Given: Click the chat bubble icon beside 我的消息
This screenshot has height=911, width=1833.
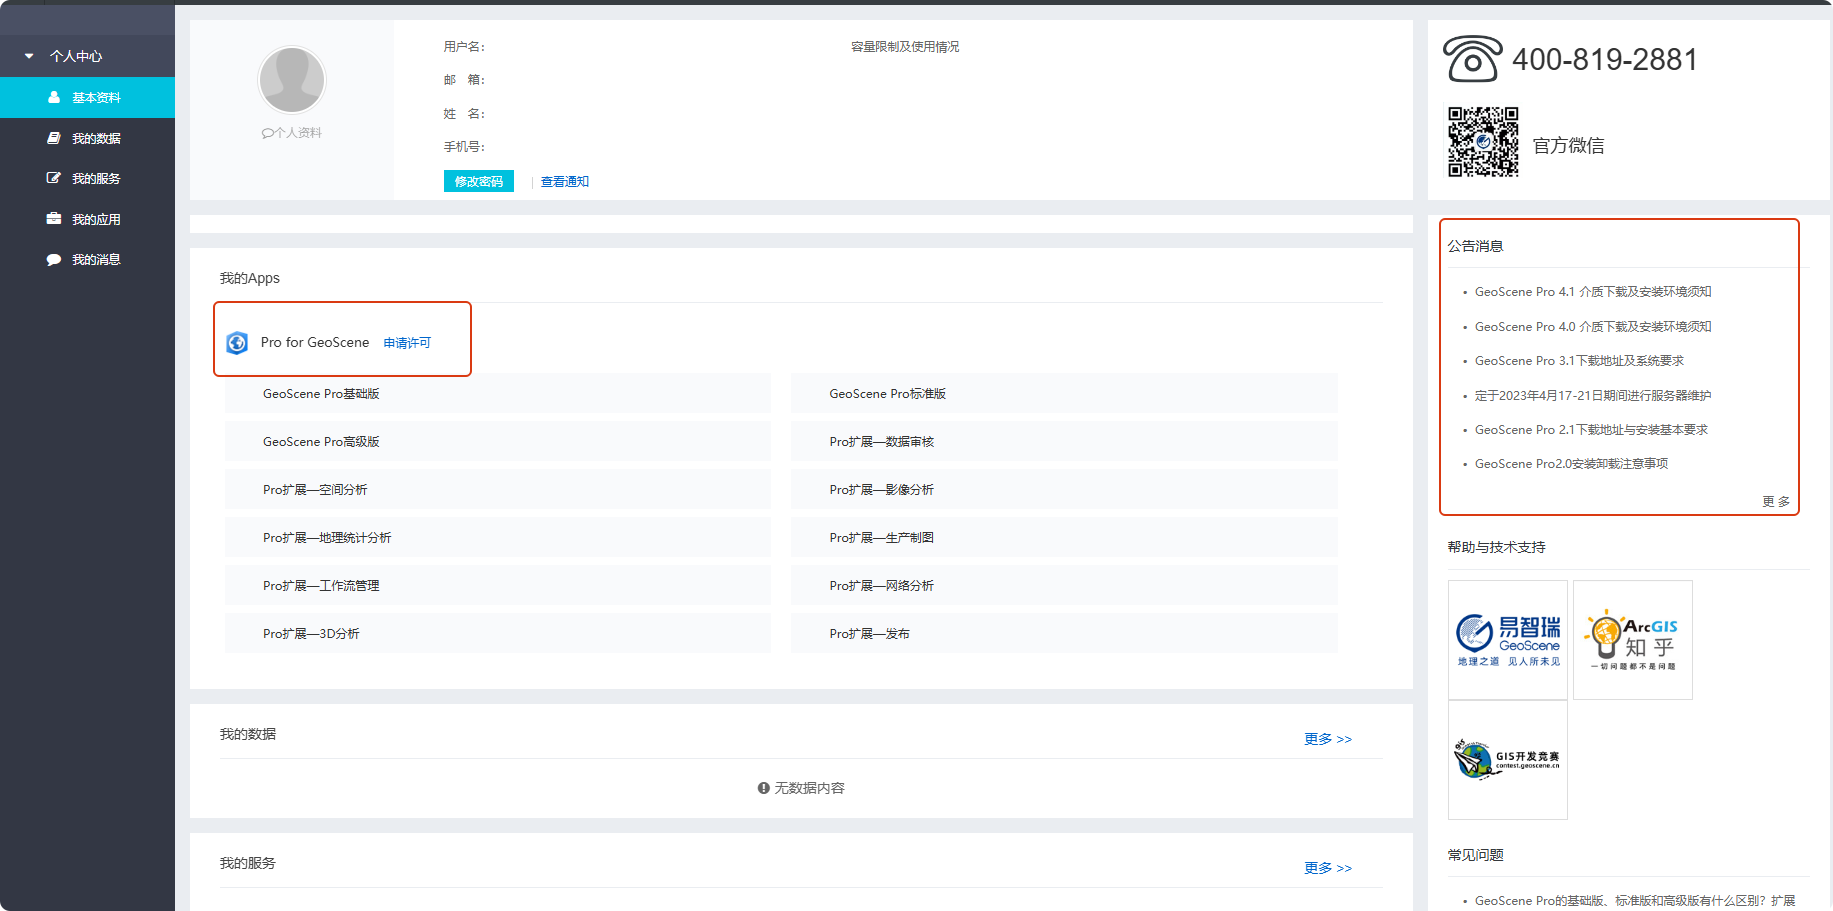Looking at the screenshot, I should click(54, 259).
